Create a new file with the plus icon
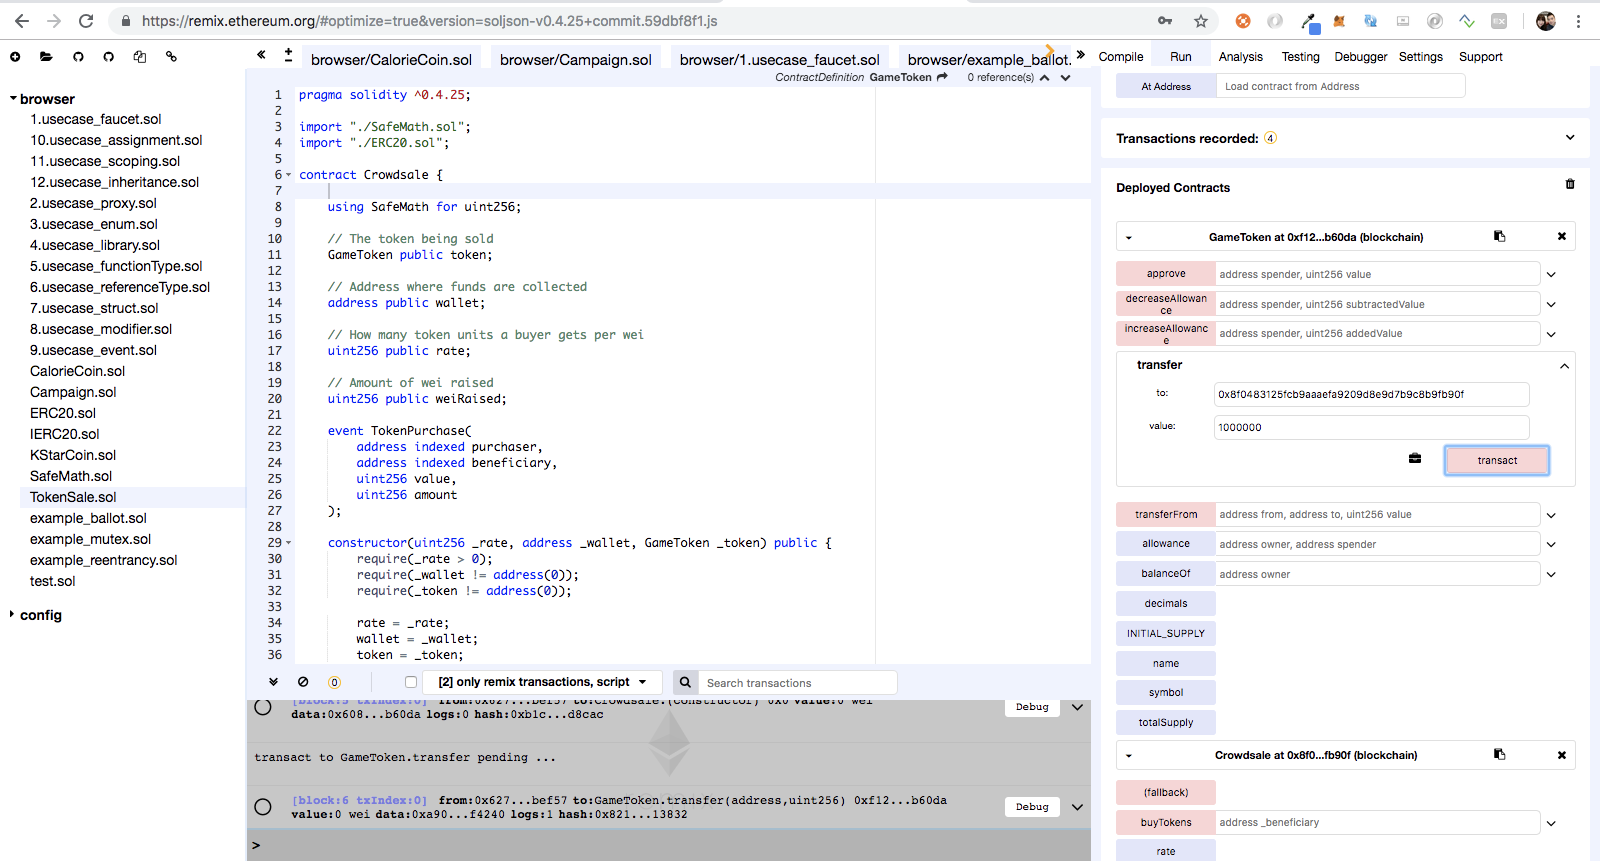Image resolution: width=1600 pixels, height=861 pixels. click(x=15, y=57)
